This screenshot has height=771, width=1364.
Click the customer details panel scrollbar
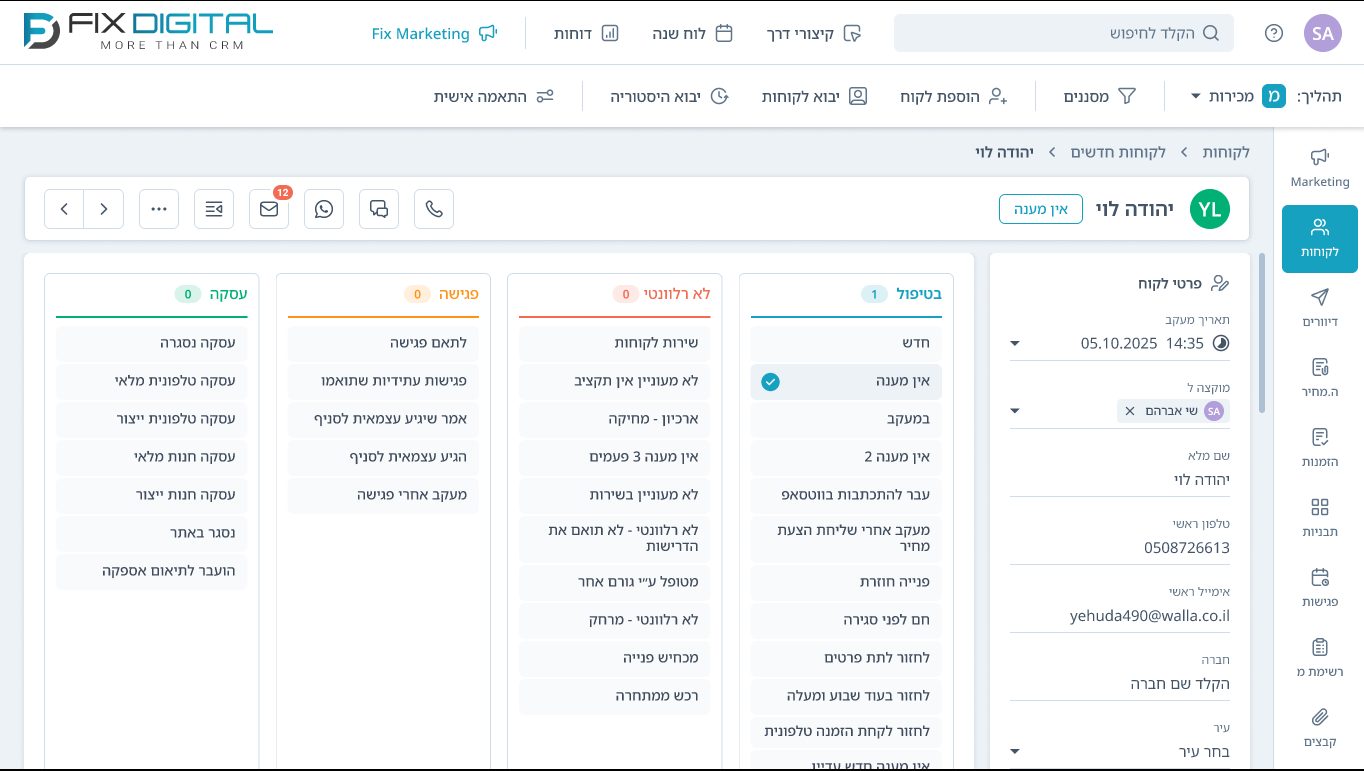pos(1261,333)
